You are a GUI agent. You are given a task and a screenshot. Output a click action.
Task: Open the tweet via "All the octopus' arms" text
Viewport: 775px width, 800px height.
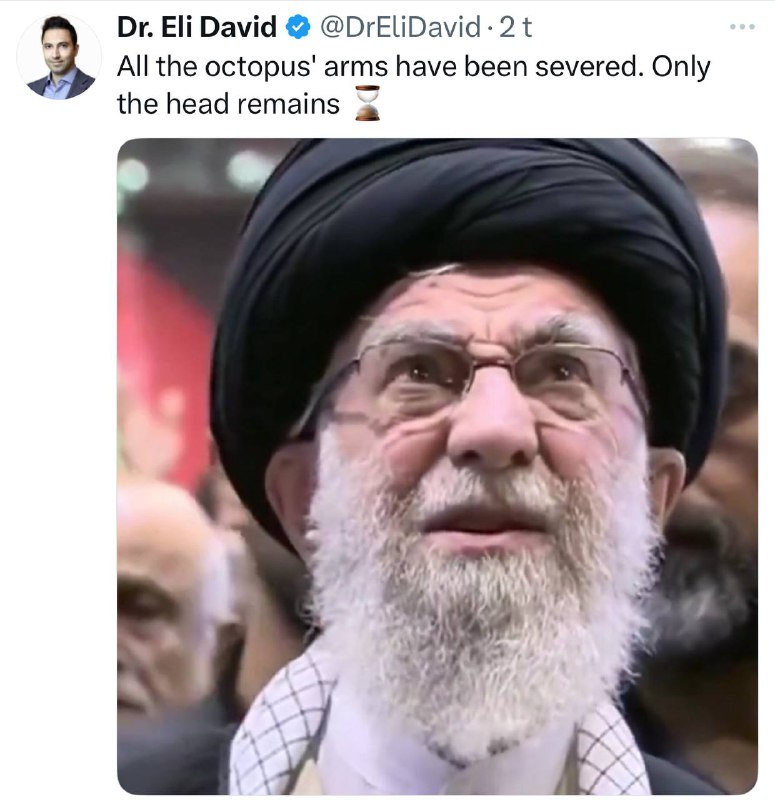click(252, 66)
